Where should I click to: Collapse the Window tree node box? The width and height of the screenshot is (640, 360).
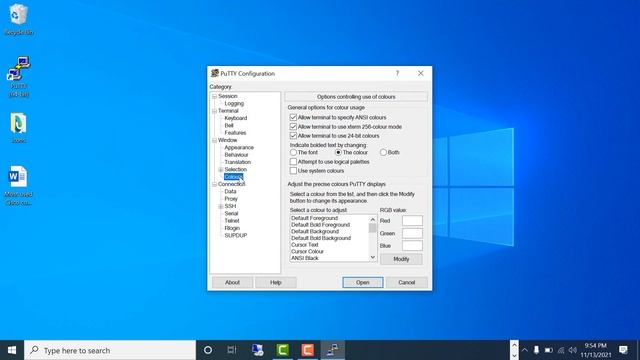click(214, 140)
